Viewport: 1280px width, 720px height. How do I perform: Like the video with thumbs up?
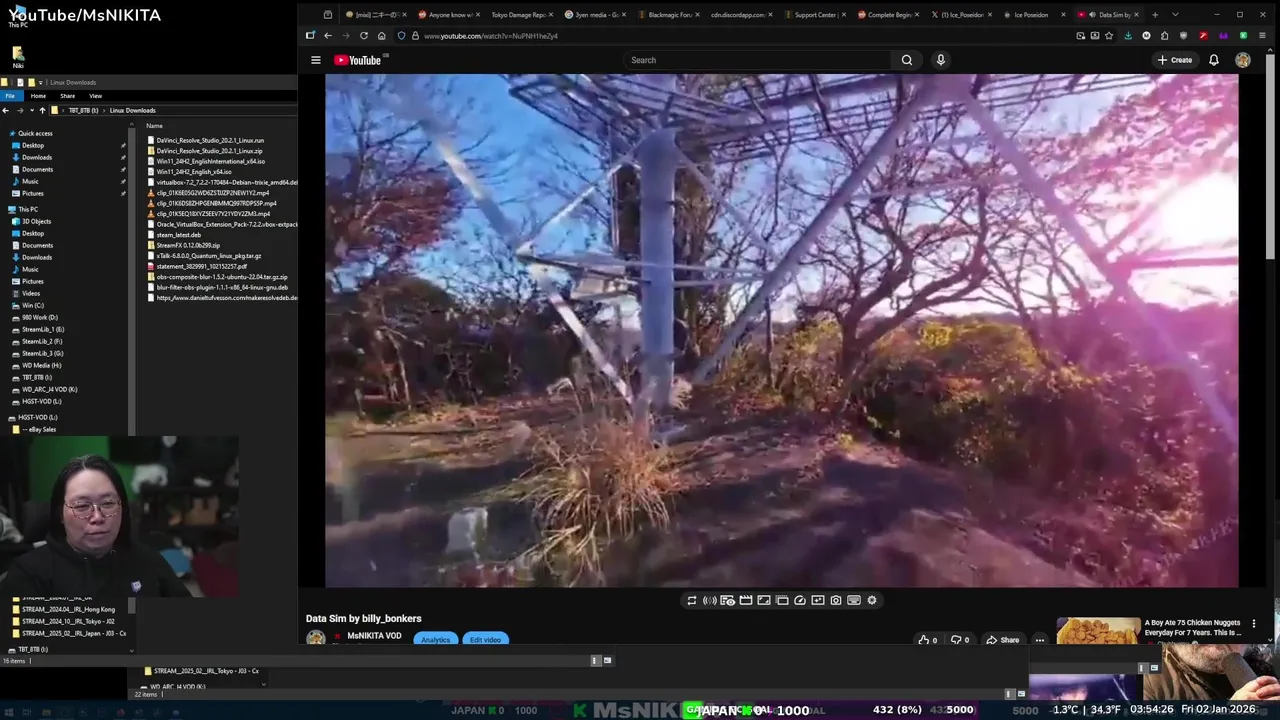tap(928, 639)
